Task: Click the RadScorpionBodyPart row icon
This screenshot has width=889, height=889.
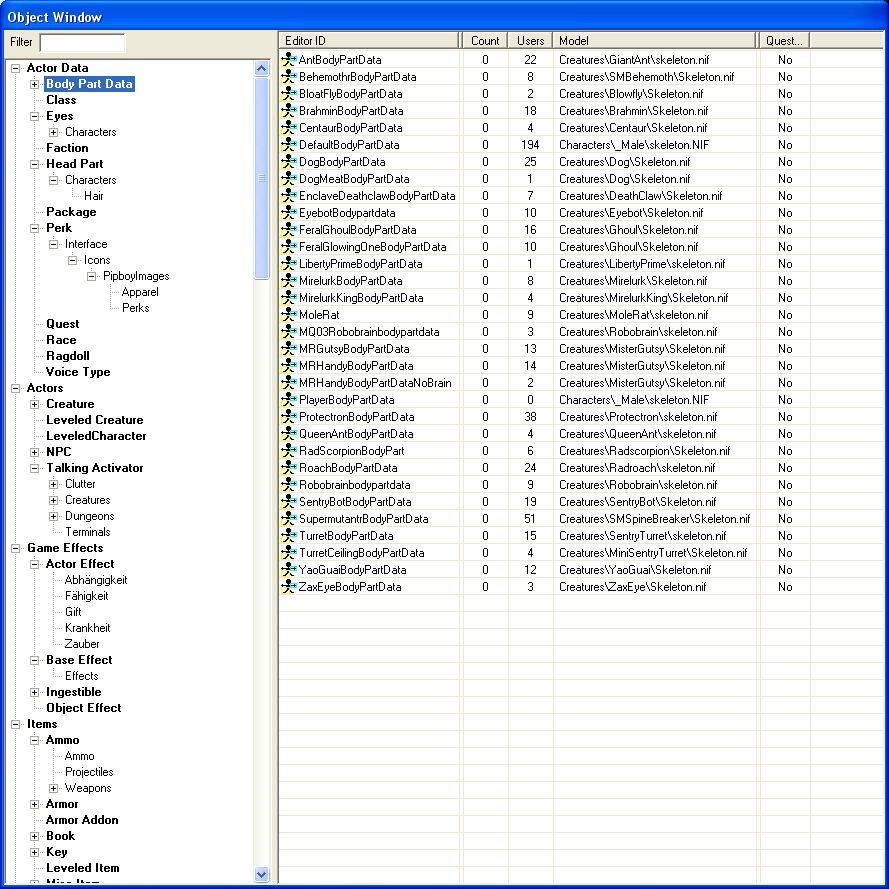Action: [x=289, y=451]
